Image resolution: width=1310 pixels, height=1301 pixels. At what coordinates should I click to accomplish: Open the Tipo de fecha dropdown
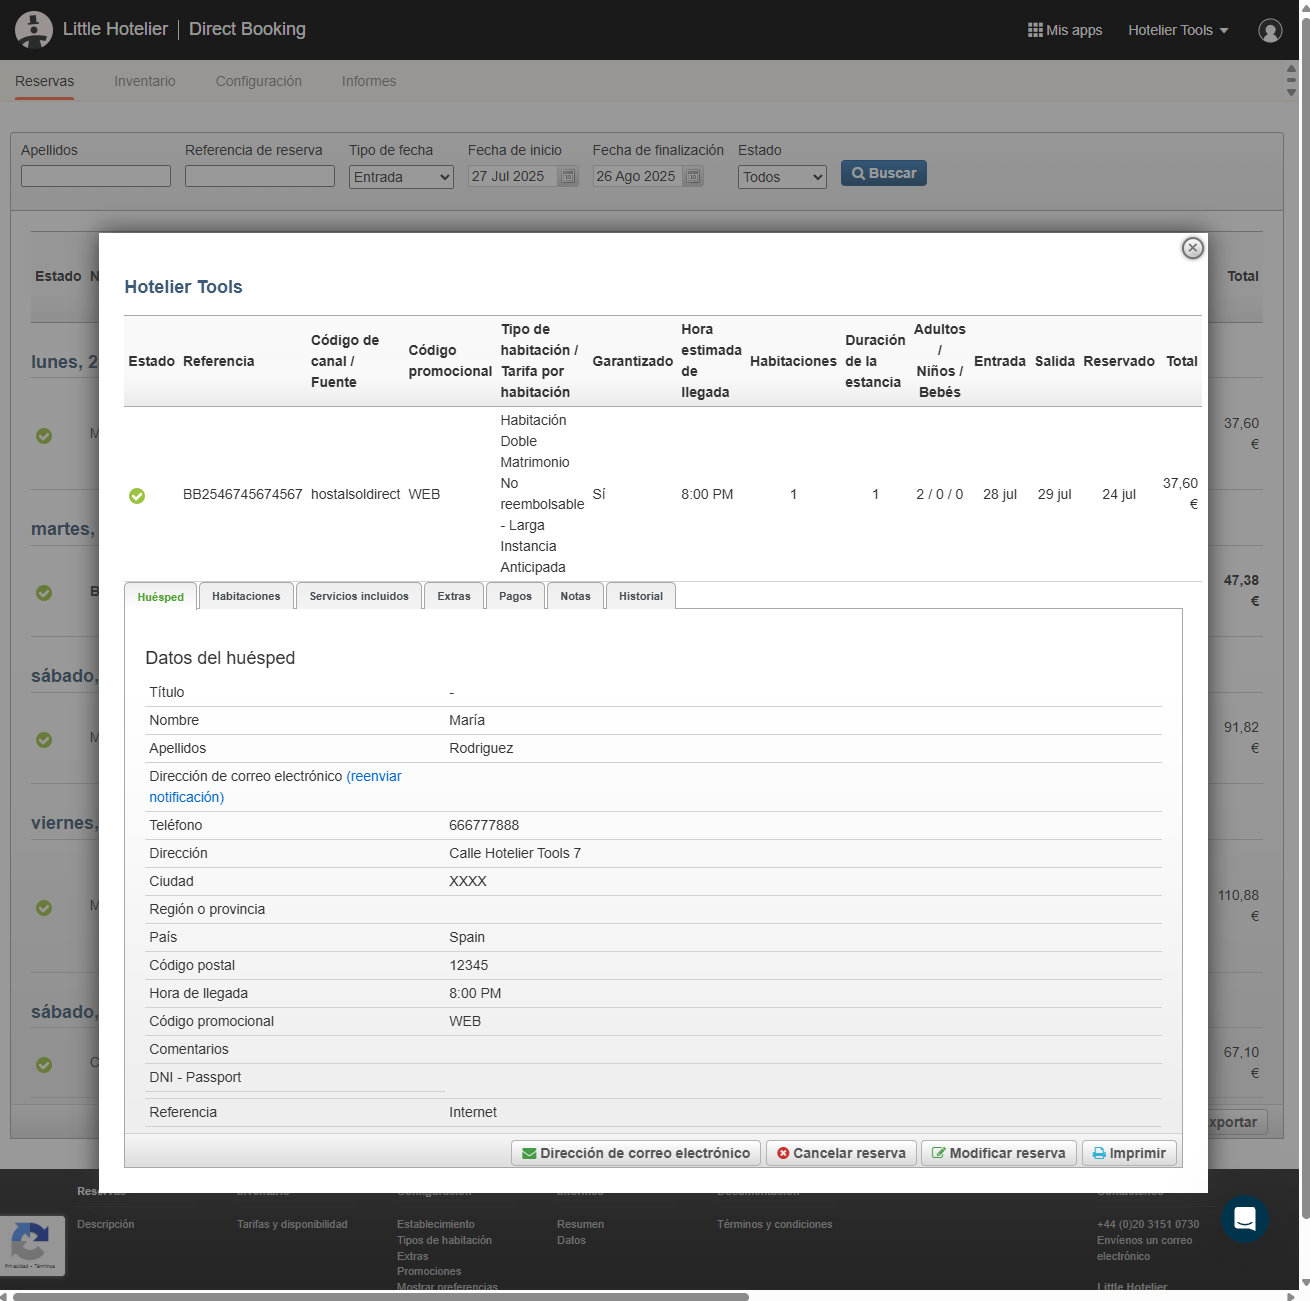(402, 177)
